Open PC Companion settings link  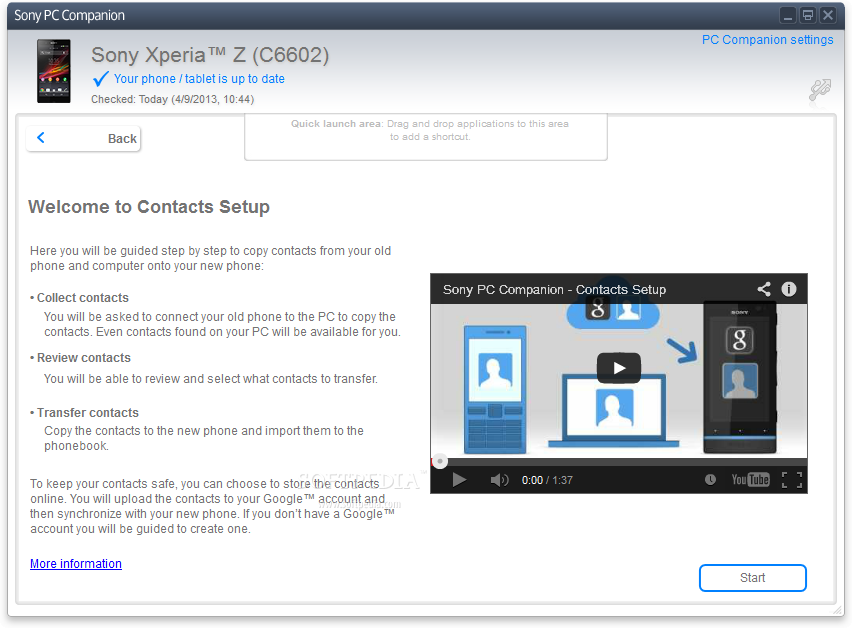click(767, 40)
